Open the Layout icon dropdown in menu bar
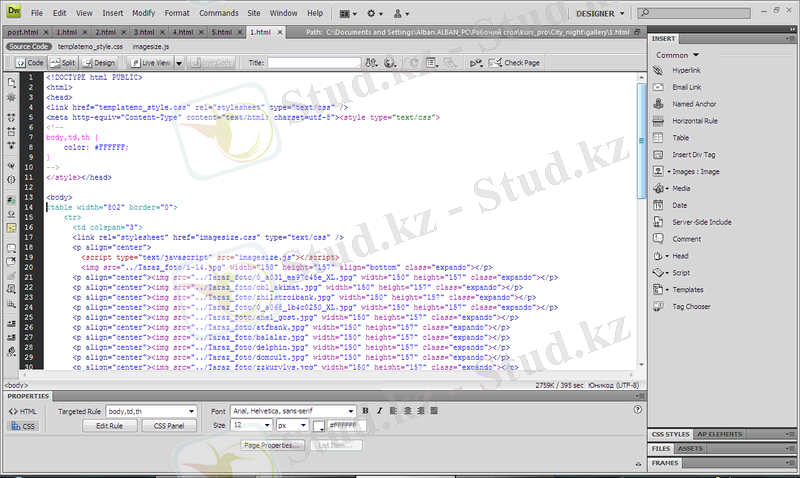 coord(348,14)
